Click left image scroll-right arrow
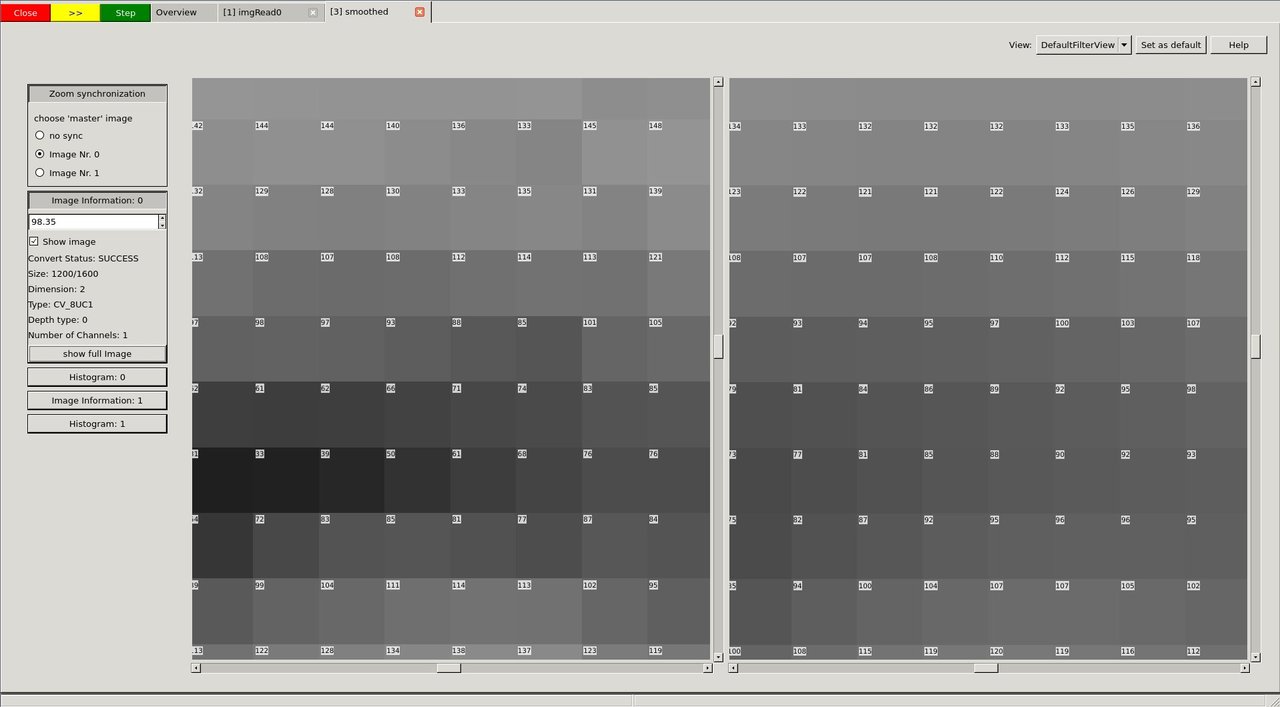The width and height of the screenshot is (1280, 707). pyautogui.click(x=708, y=668)
